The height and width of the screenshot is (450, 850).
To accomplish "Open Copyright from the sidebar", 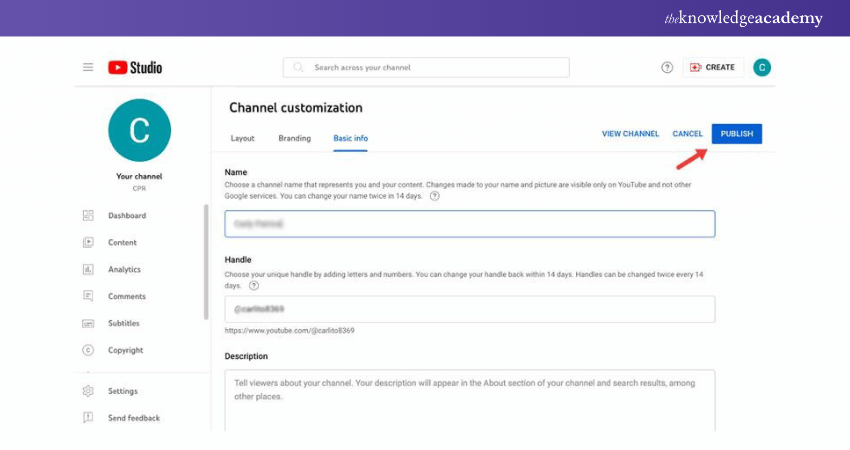I will 125,350.
